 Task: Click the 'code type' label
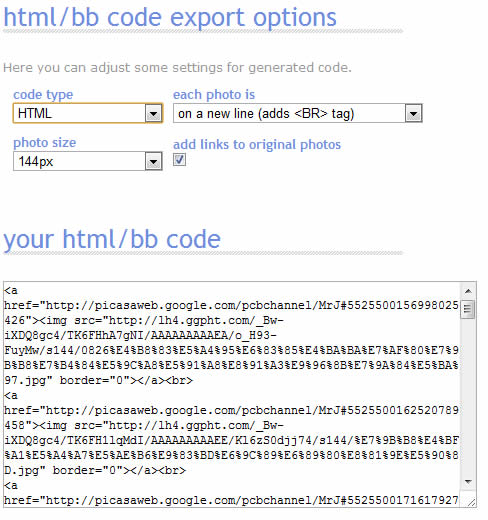coord(43,95)
